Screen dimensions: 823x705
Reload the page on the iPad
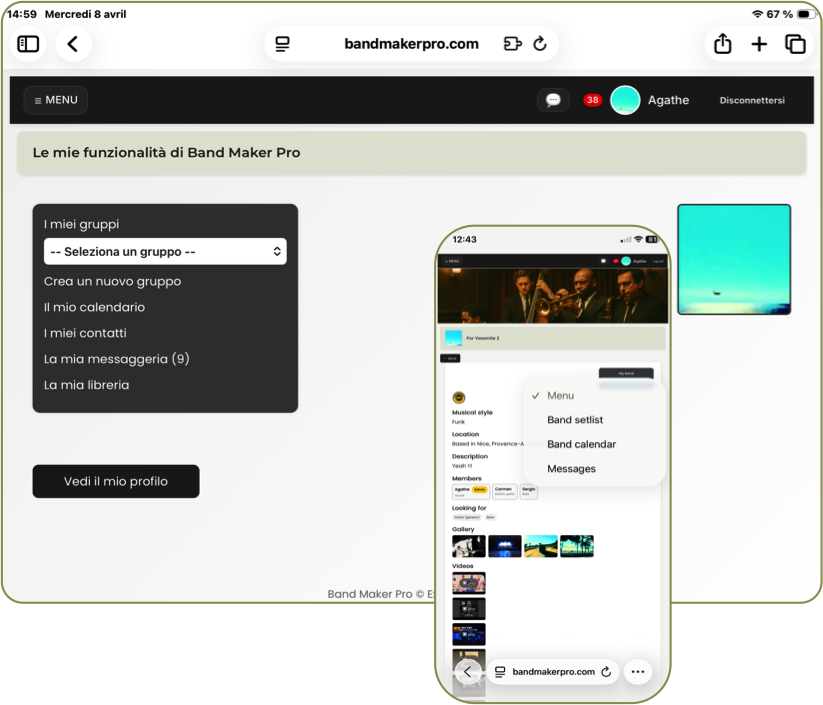click(540, 44)
